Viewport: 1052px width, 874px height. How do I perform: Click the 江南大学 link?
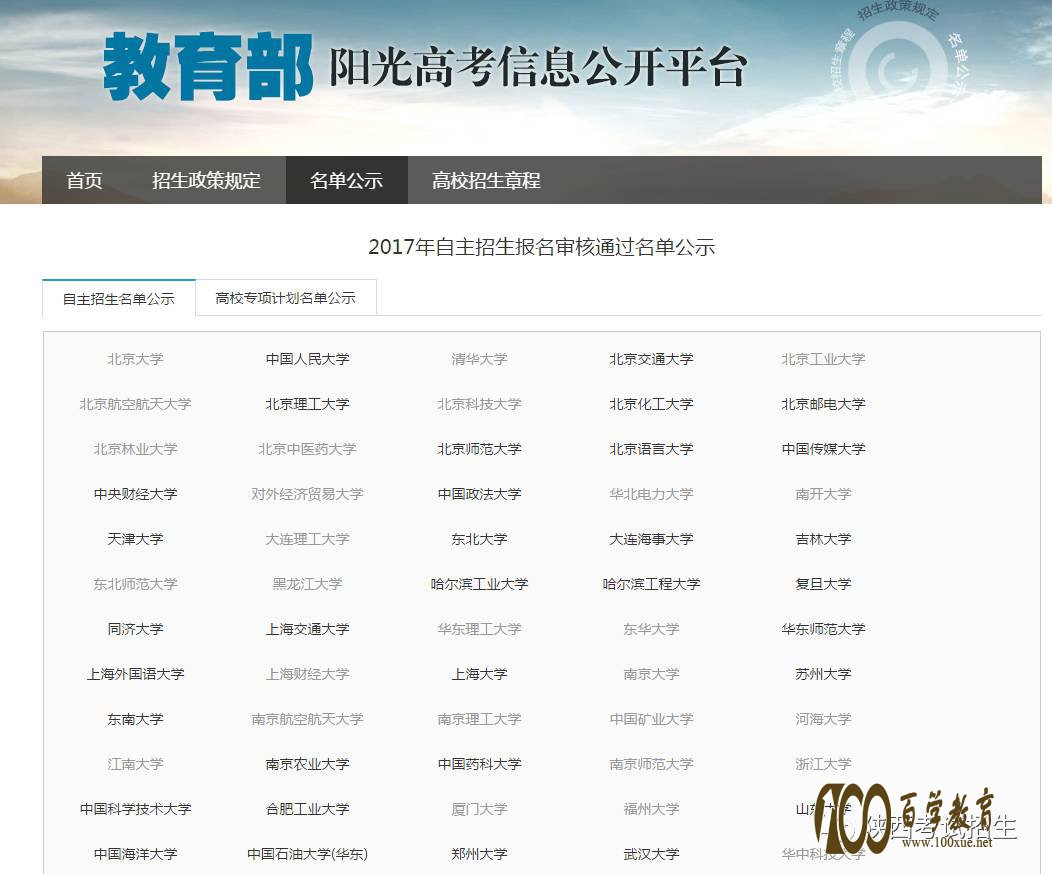[x=136, y=763]
